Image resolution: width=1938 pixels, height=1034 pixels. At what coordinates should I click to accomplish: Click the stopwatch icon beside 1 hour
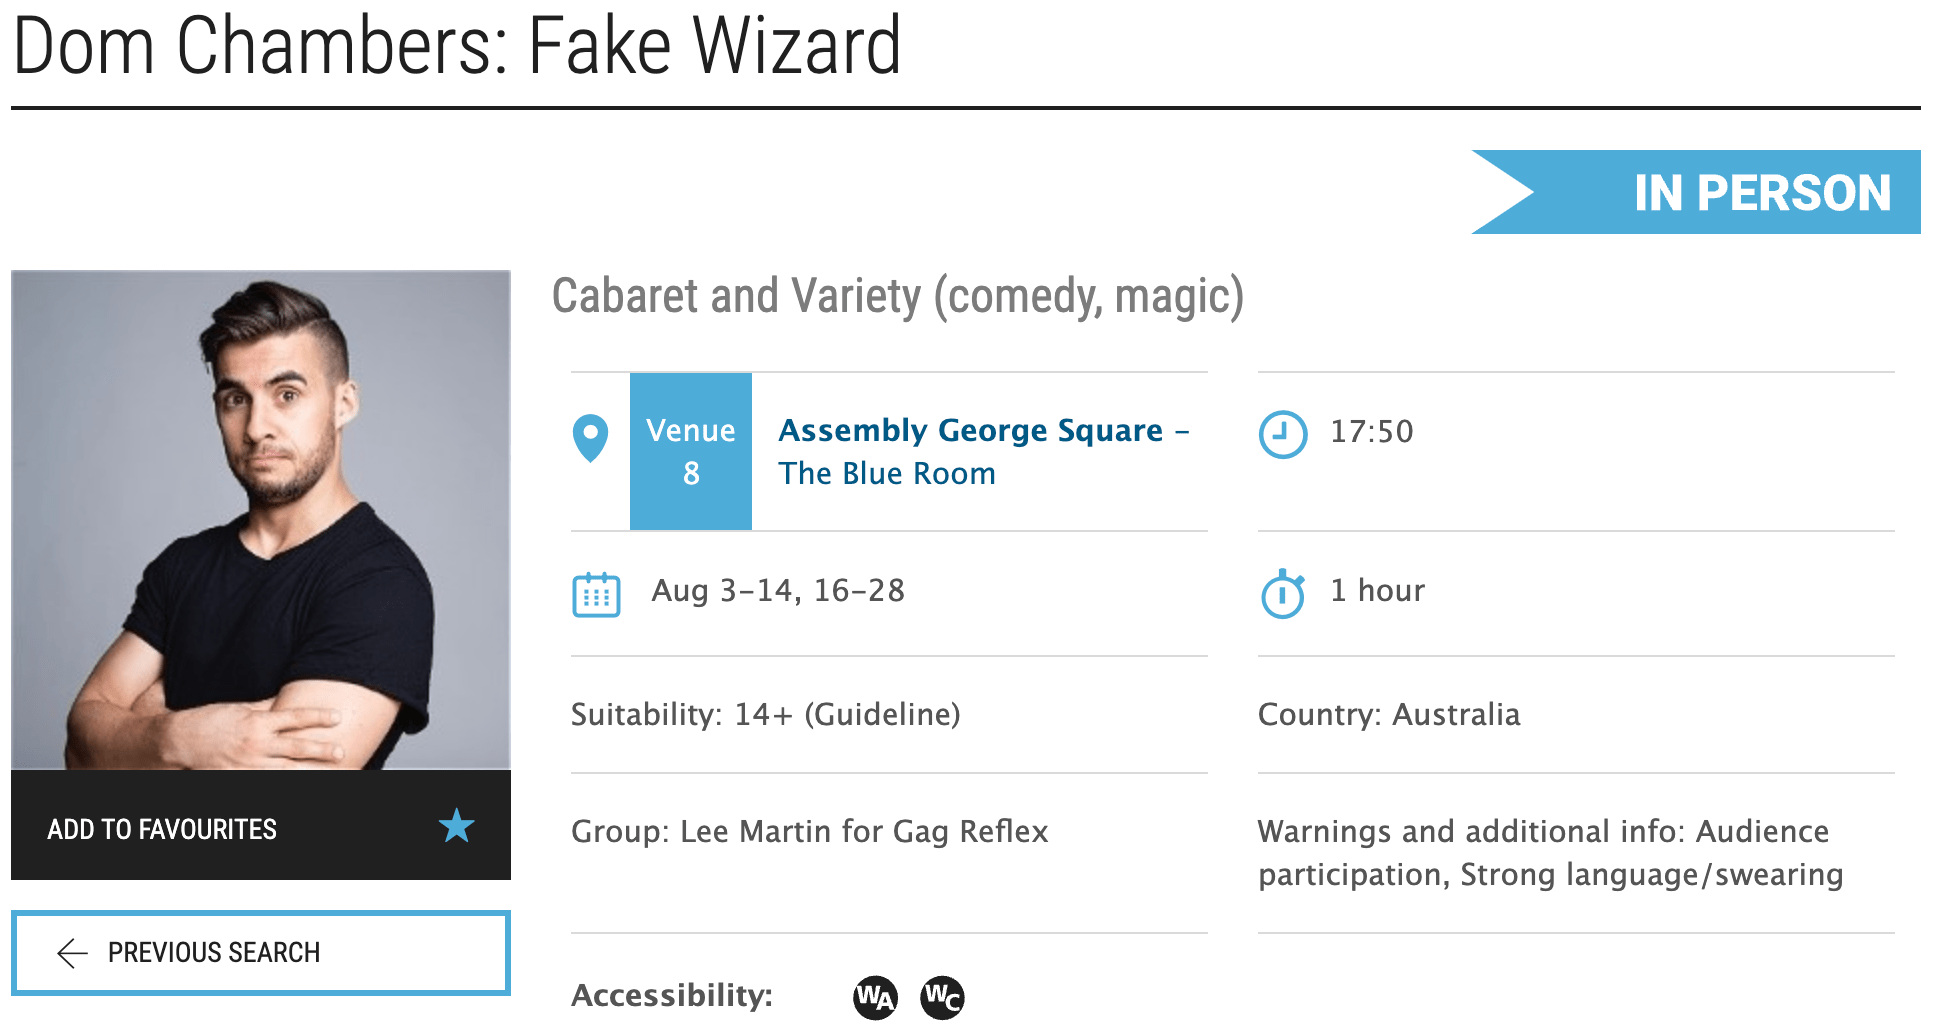pos(1283,594)
